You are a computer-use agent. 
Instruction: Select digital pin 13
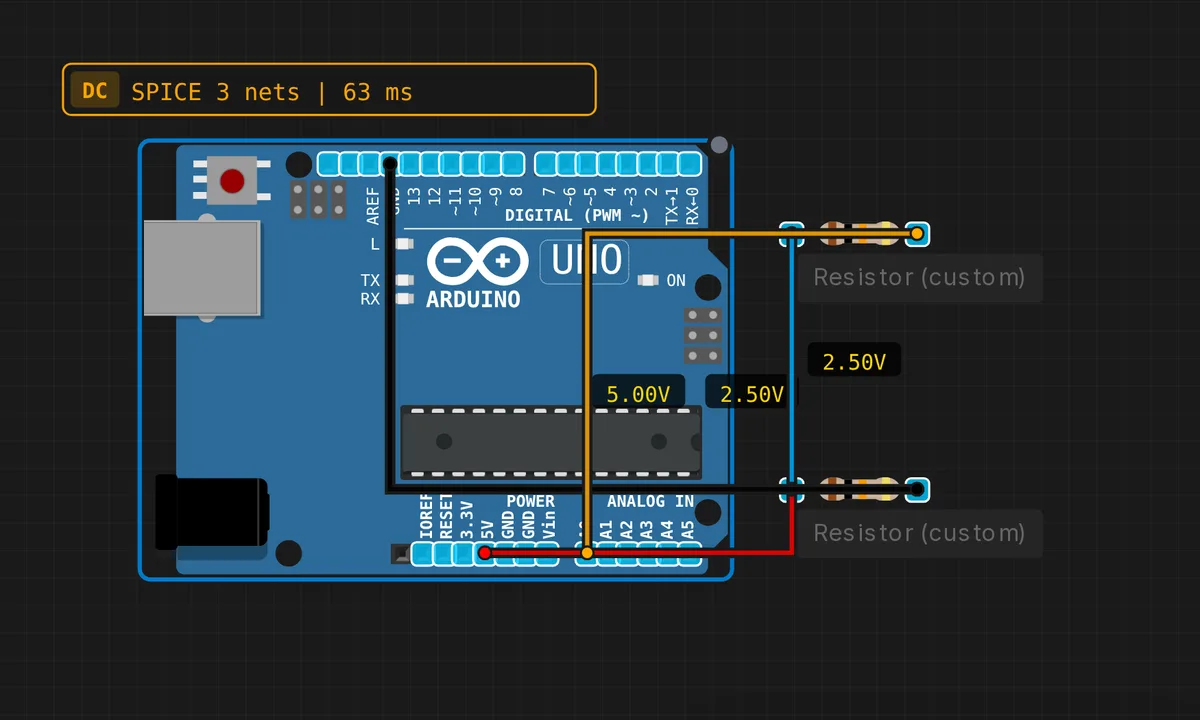(411, 164)
